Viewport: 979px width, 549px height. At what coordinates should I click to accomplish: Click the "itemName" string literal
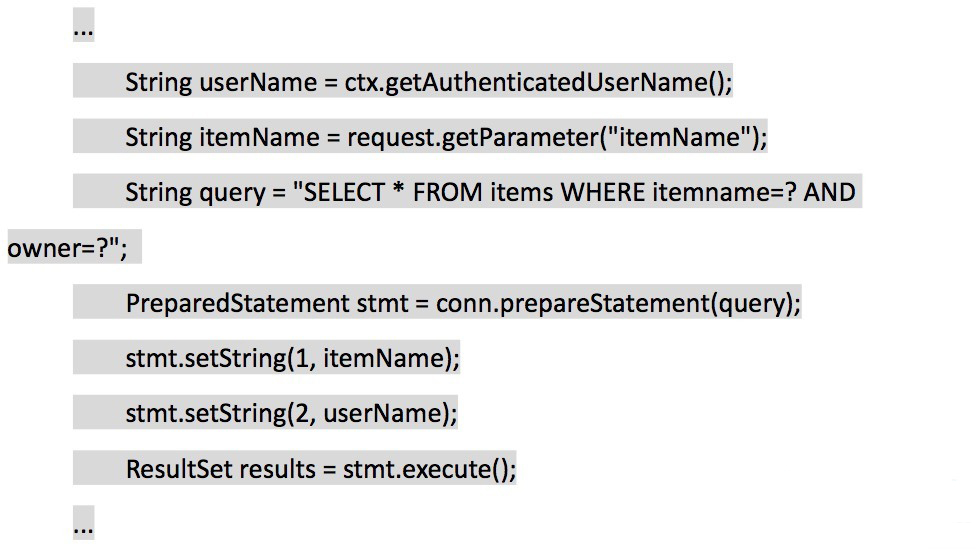click(x=679, y=137)
